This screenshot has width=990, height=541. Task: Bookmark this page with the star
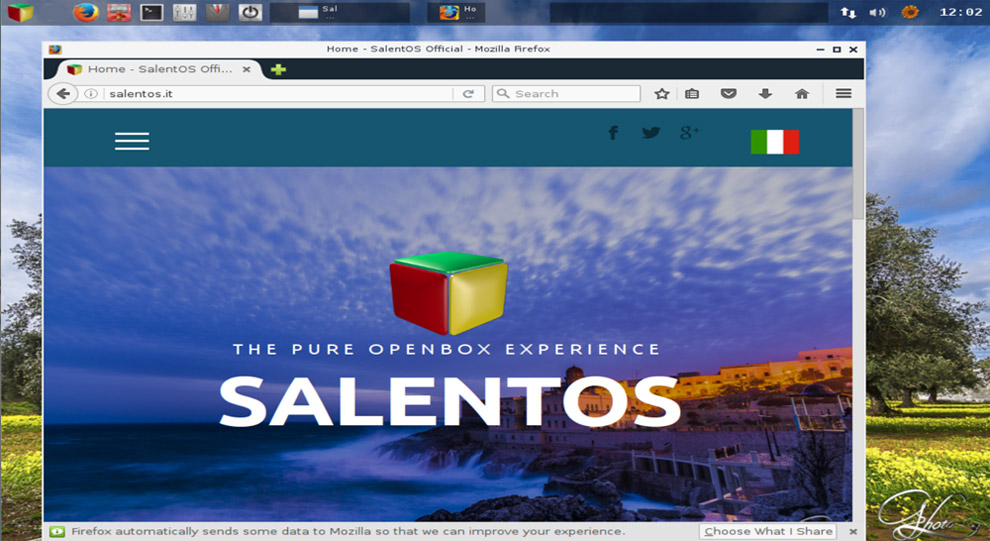[661, 93]
